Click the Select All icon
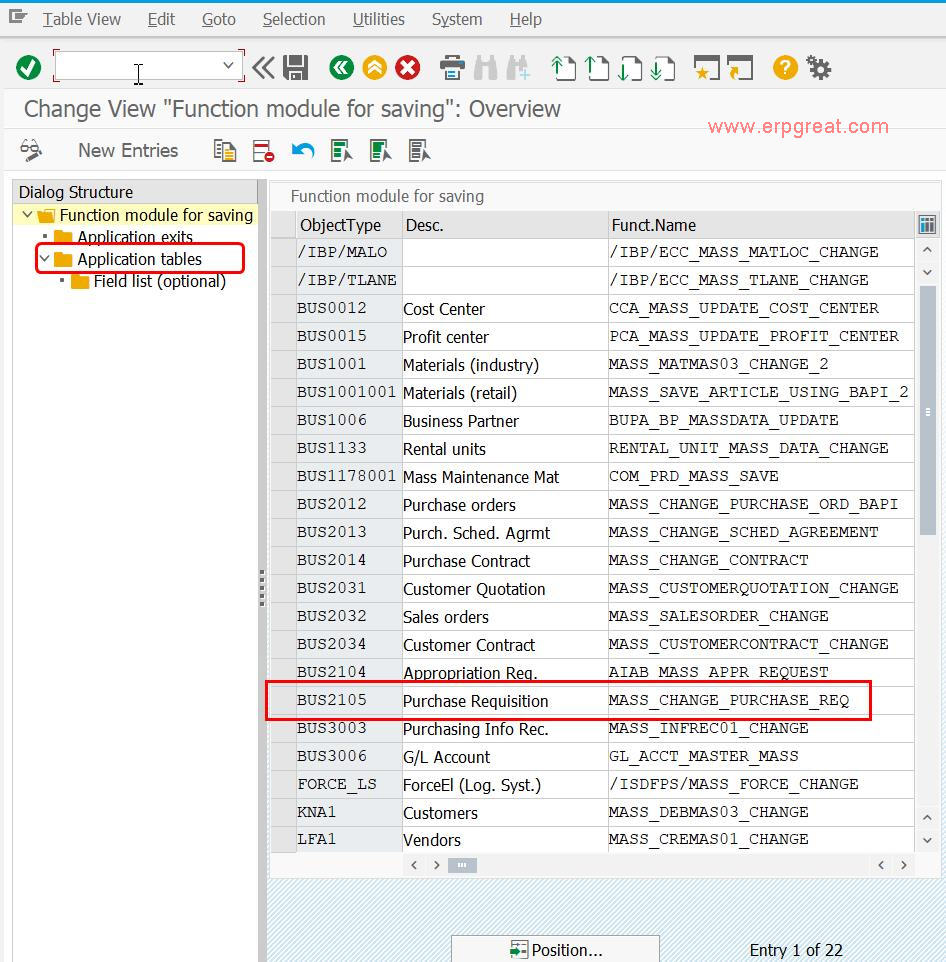The height and width of the screenshot is (962, 946). click(341, 150)
